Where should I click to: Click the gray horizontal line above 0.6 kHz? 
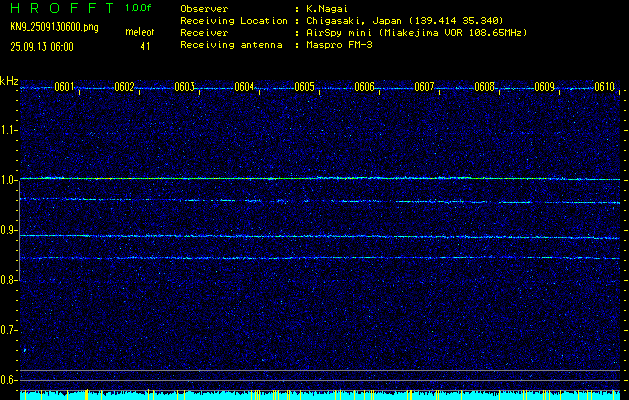[x=320, y=370]
